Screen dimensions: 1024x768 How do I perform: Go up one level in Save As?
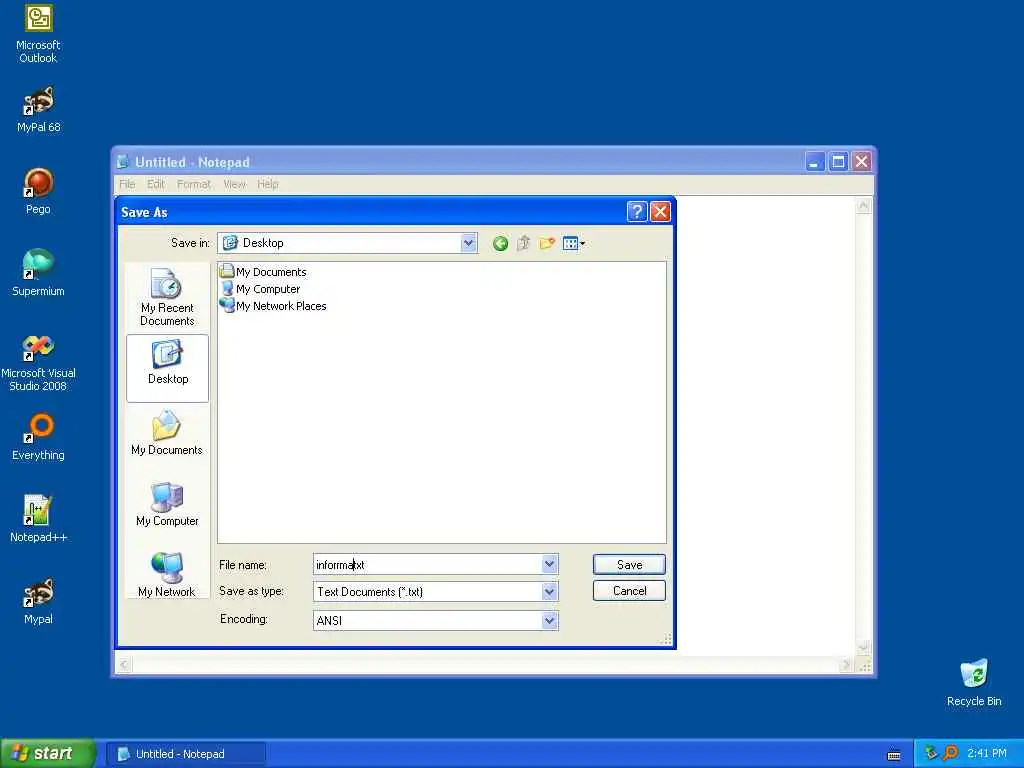click(523, 244)
